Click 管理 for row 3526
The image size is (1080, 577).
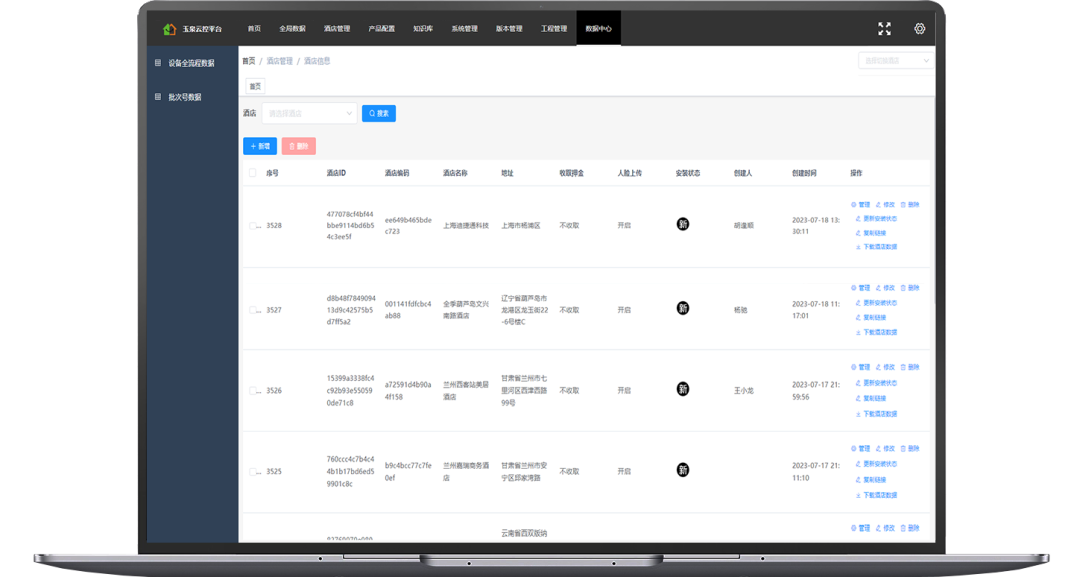(x=860, y=367)
